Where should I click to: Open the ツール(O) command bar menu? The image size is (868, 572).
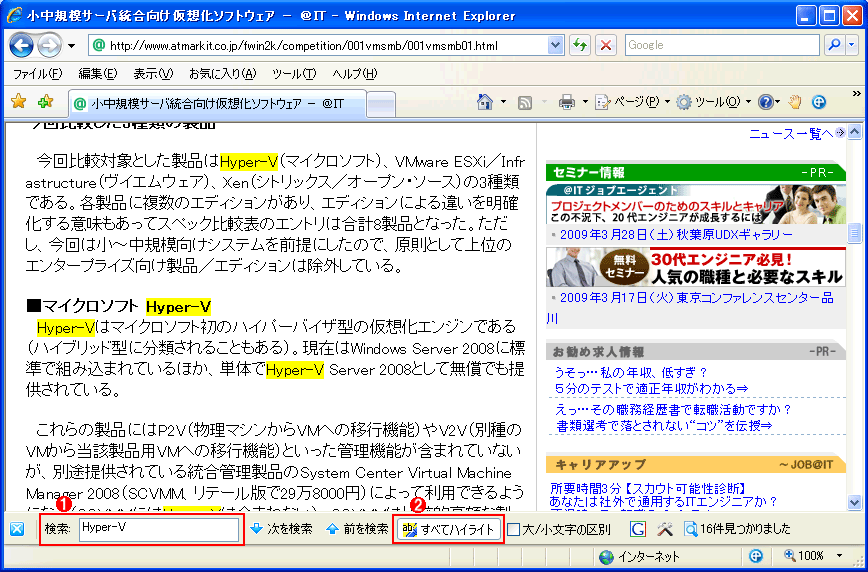tap(714, 102)
